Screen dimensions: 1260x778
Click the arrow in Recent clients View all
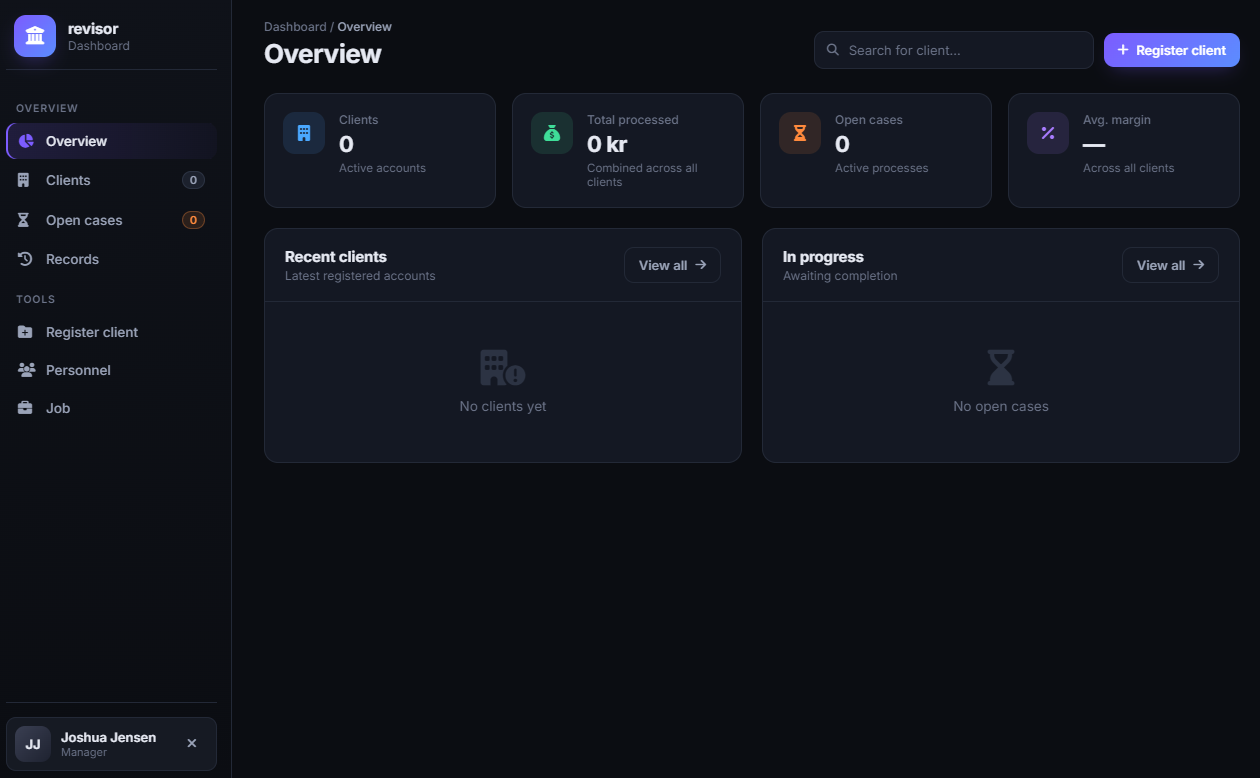pyautogui.click(x=701, y=265)
